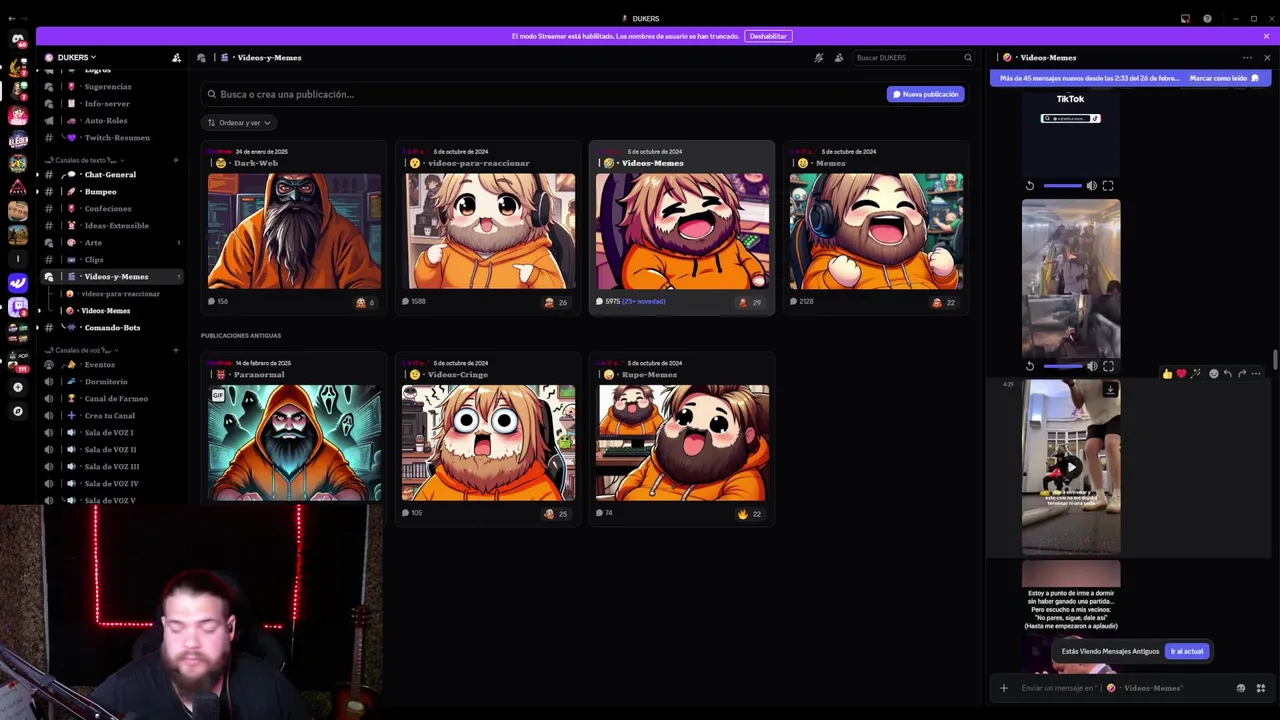Click the notification bell icon in forum header
The width and height of the screenshot is (1280, 720).
click(x=819, y=58)
